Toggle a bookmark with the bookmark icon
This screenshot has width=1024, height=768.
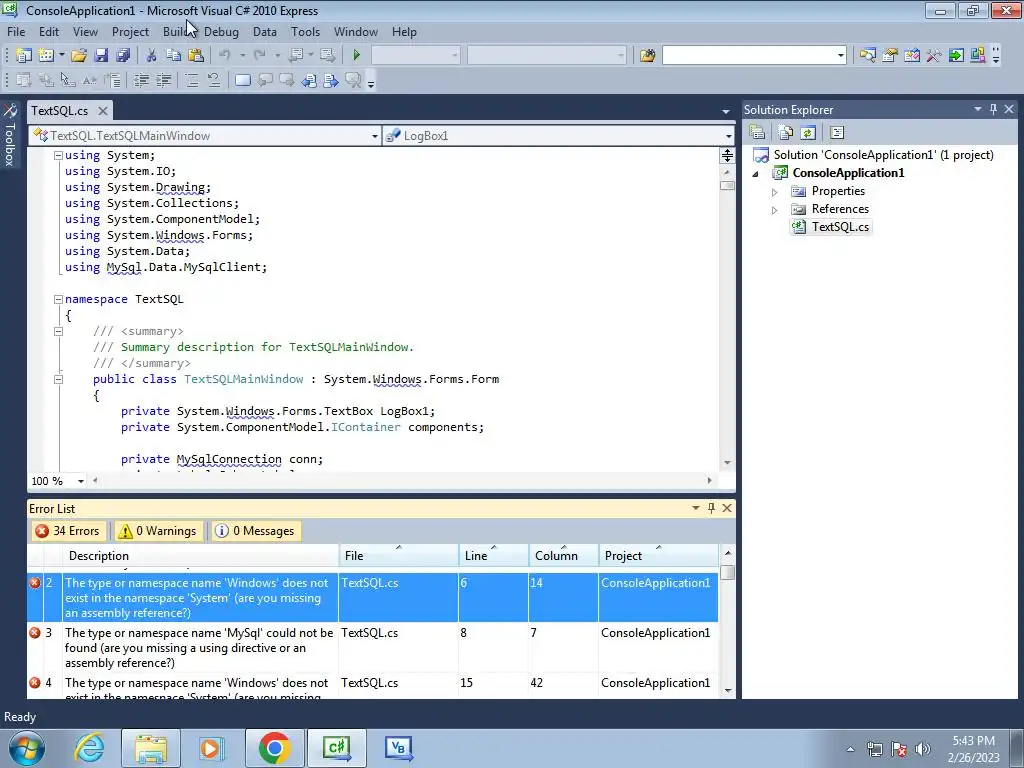coord(242,80)
